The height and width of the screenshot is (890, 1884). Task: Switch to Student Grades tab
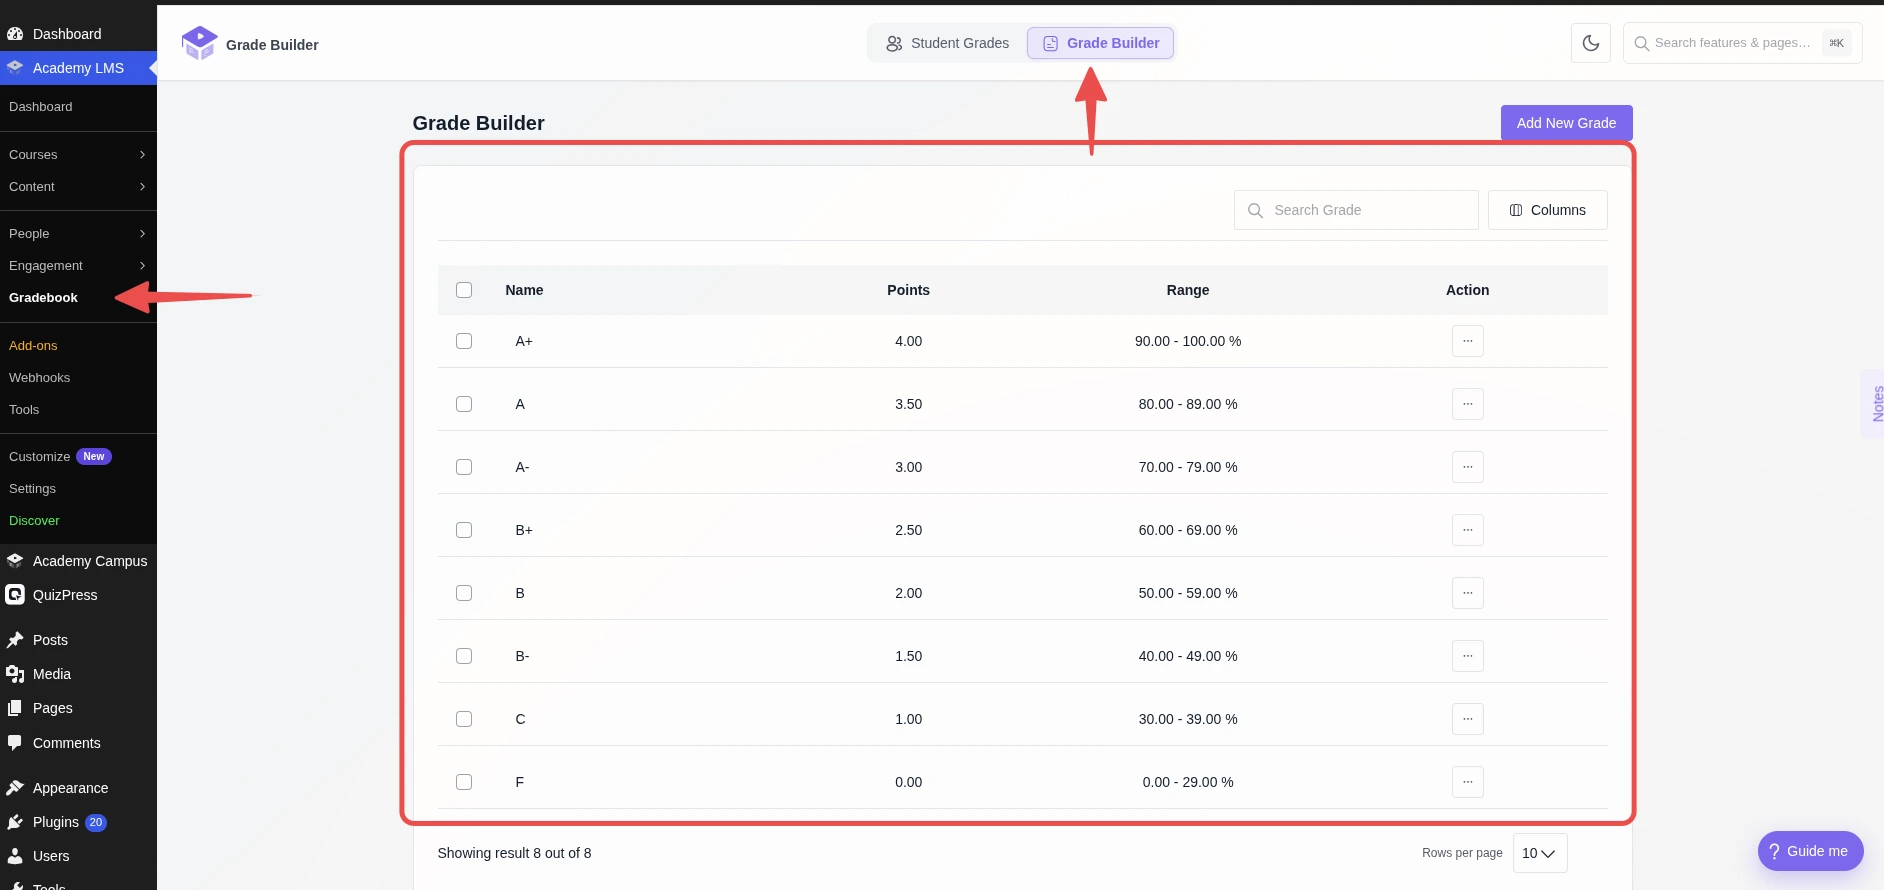coord(947,43)
